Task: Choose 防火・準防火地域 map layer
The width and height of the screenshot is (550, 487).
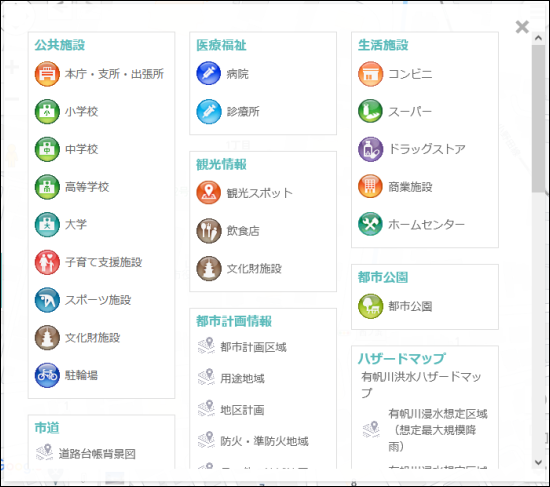Action: (x=253, y=441)
